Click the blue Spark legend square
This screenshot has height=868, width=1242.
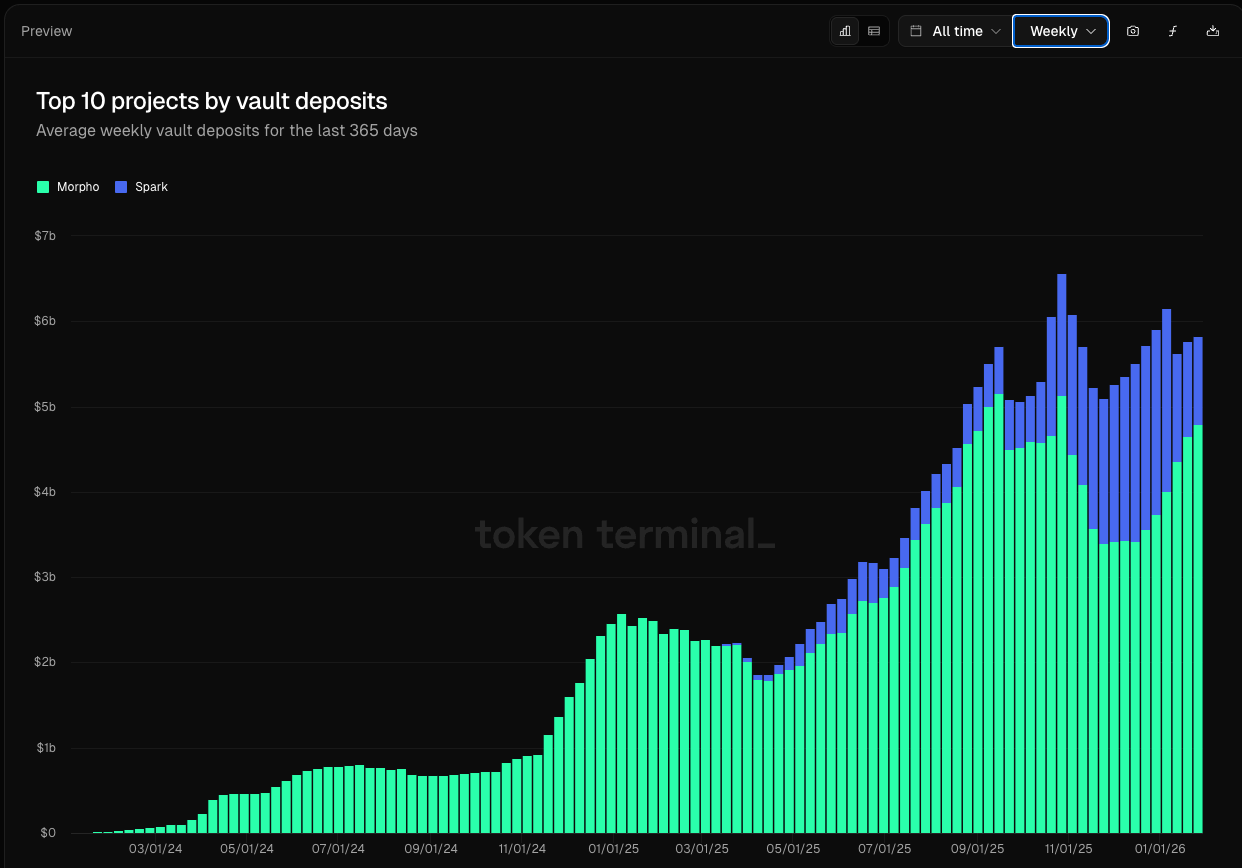(x=120, y=187)
